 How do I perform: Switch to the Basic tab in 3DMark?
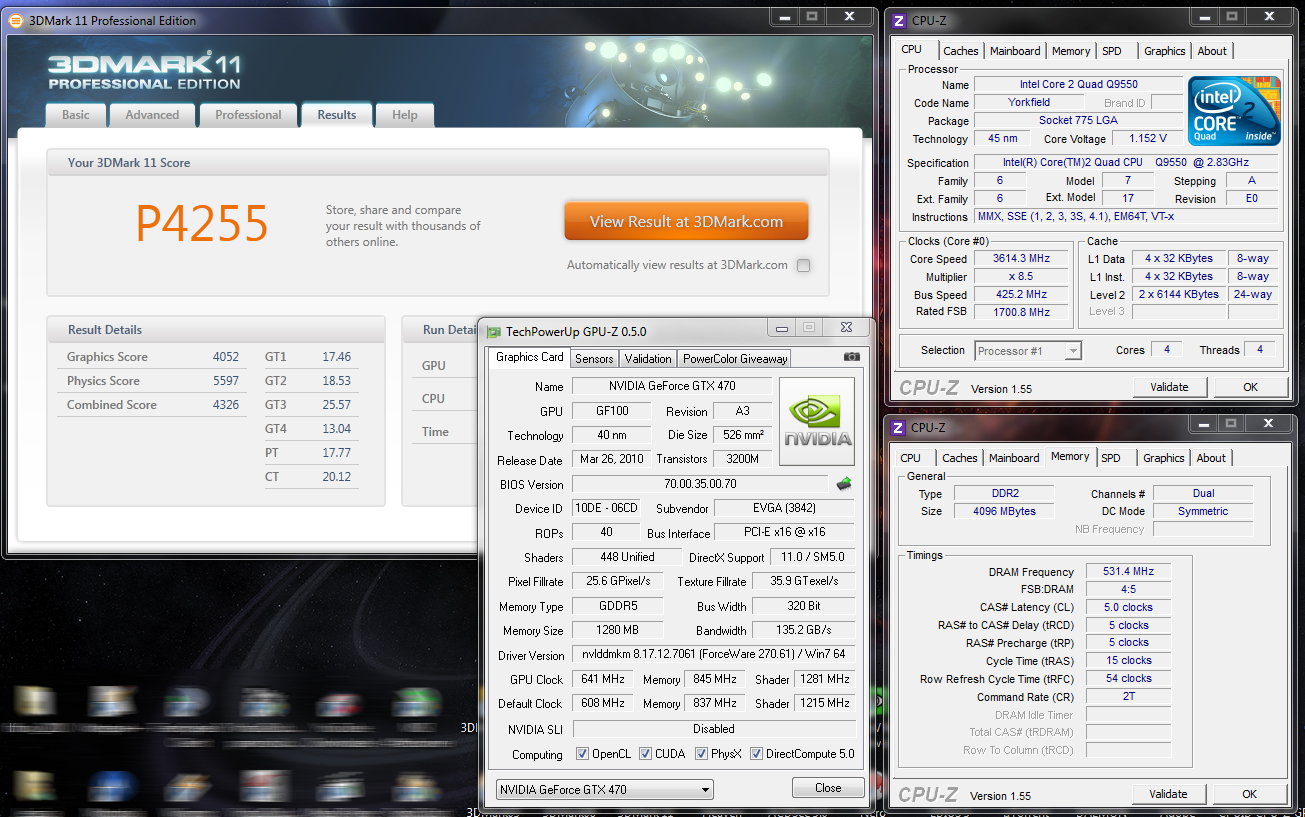click(x=76, y=115)
